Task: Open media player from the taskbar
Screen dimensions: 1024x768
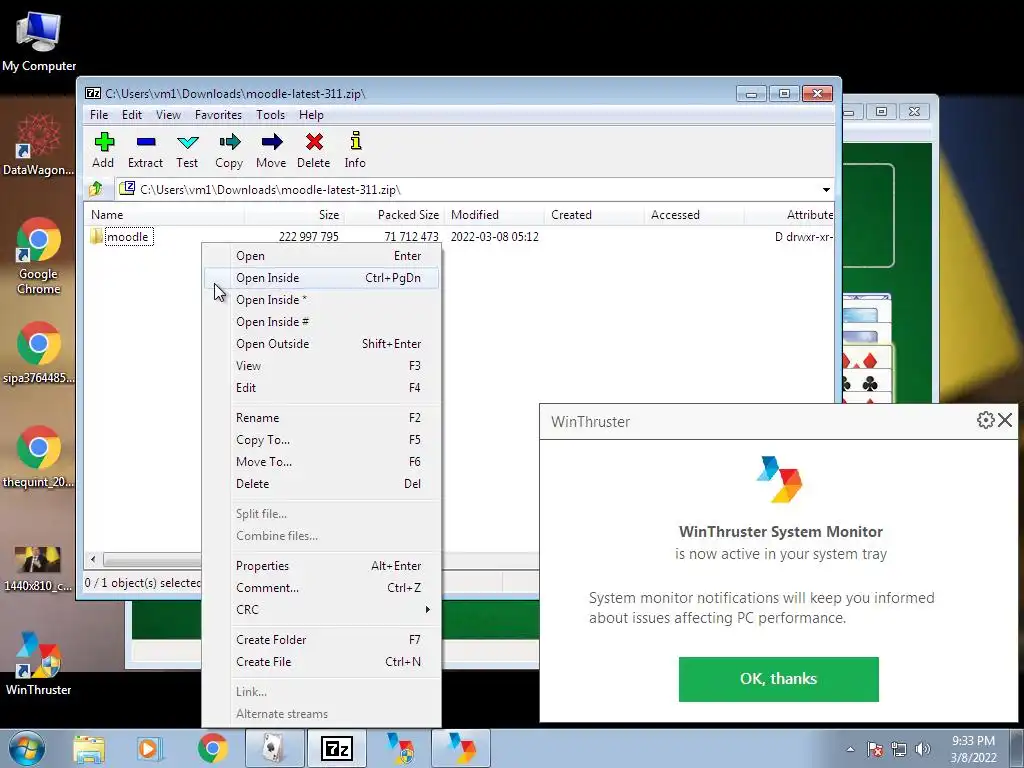Action: 148,749
